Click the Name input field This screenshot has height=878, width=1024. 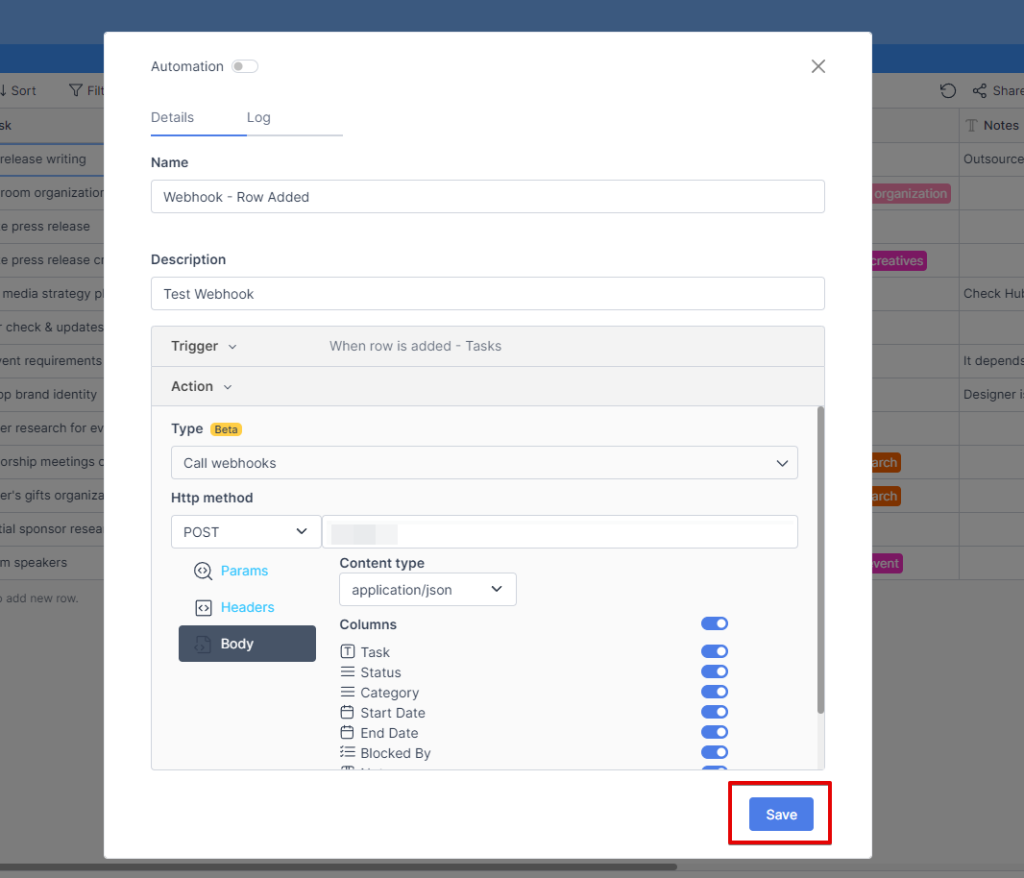click(x=487, y=197)
